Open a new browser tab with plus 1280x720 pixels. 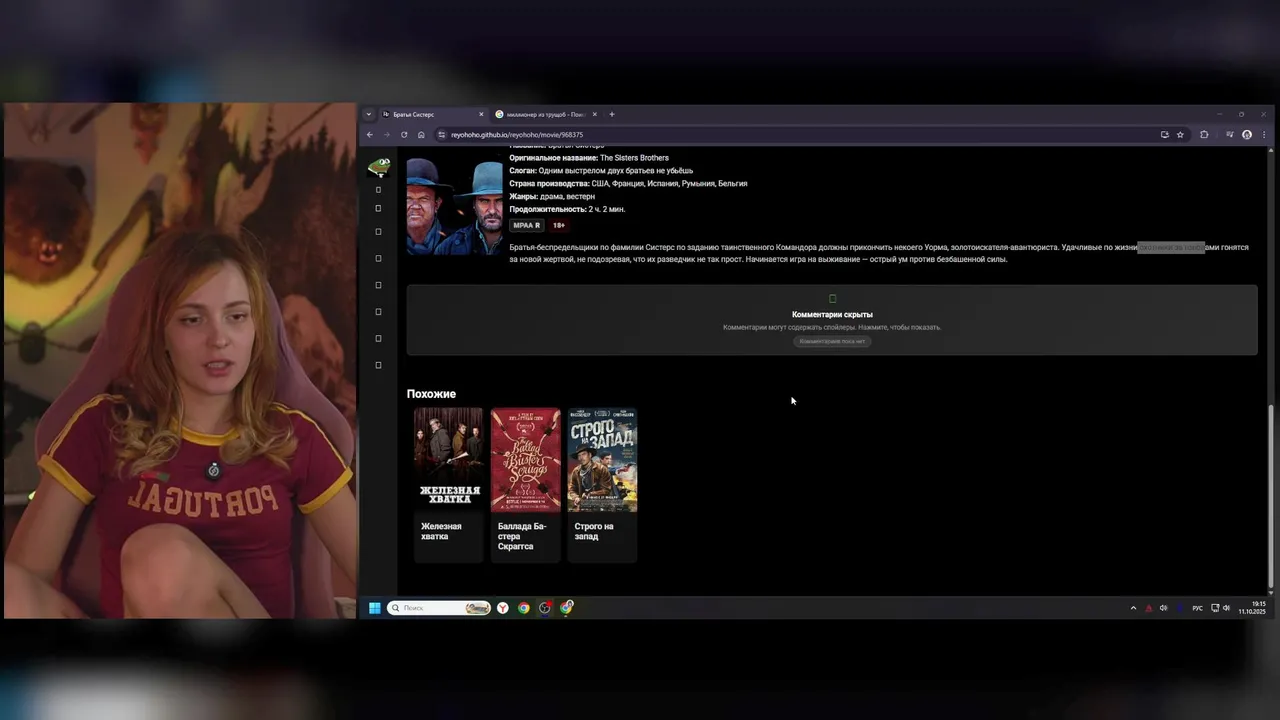(612, 114)
